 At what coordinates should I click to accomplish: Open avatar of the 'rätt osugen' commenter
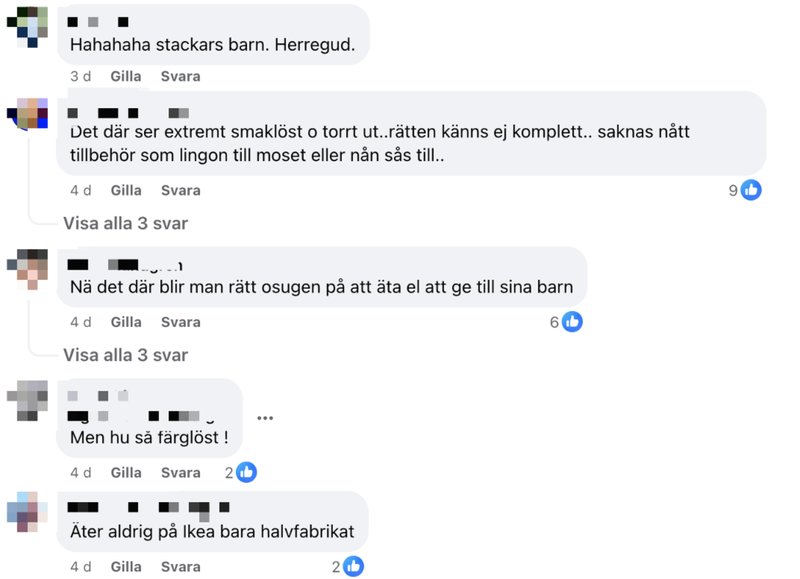click(28, 269)
